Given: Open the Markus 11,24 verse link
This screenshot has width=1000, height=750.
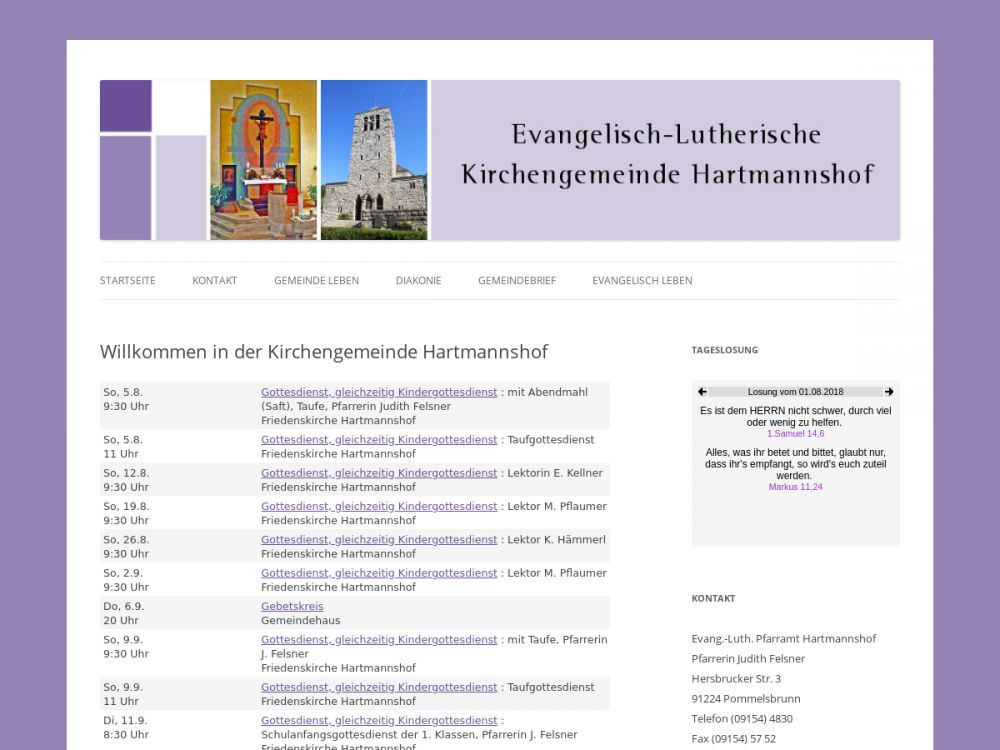Looking at the screenshot, I should tap(795, 487).
